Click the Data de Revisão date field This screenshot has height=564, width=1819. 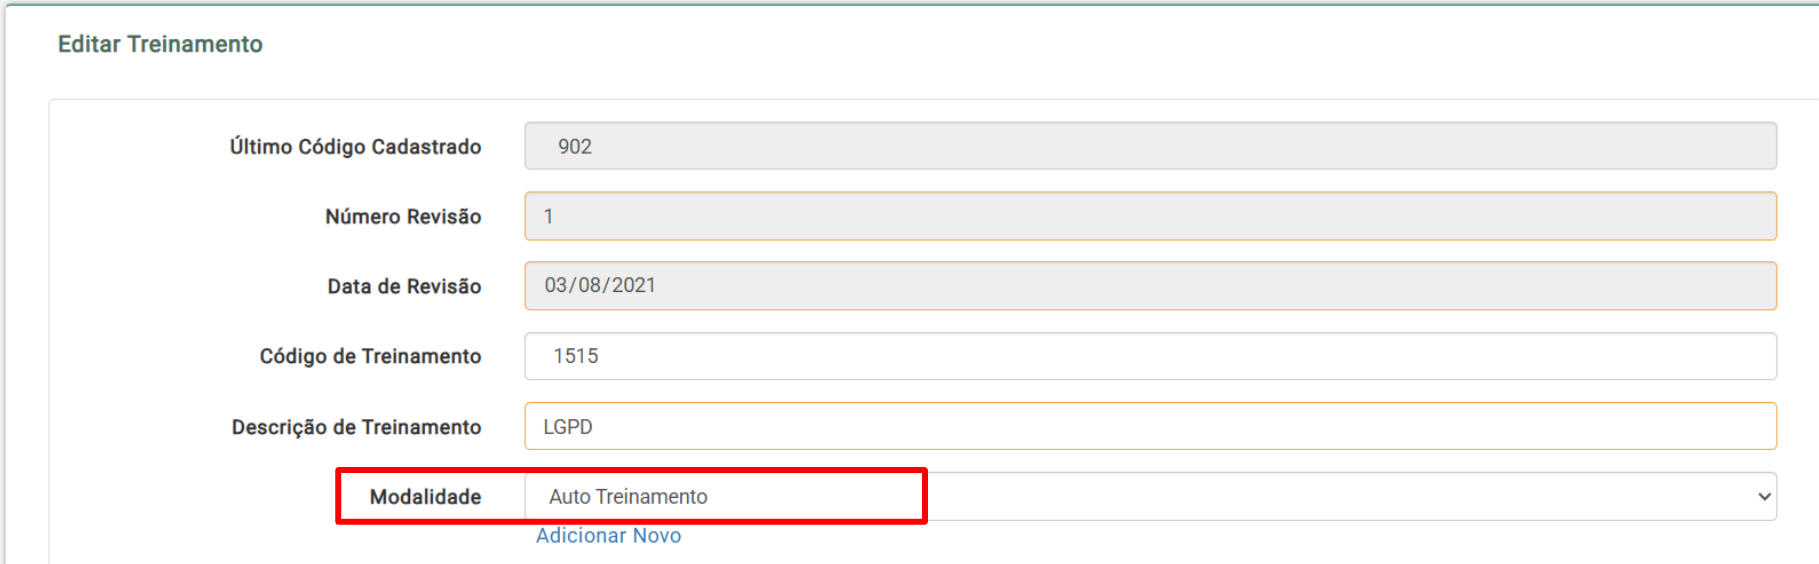click(1150, 286)
